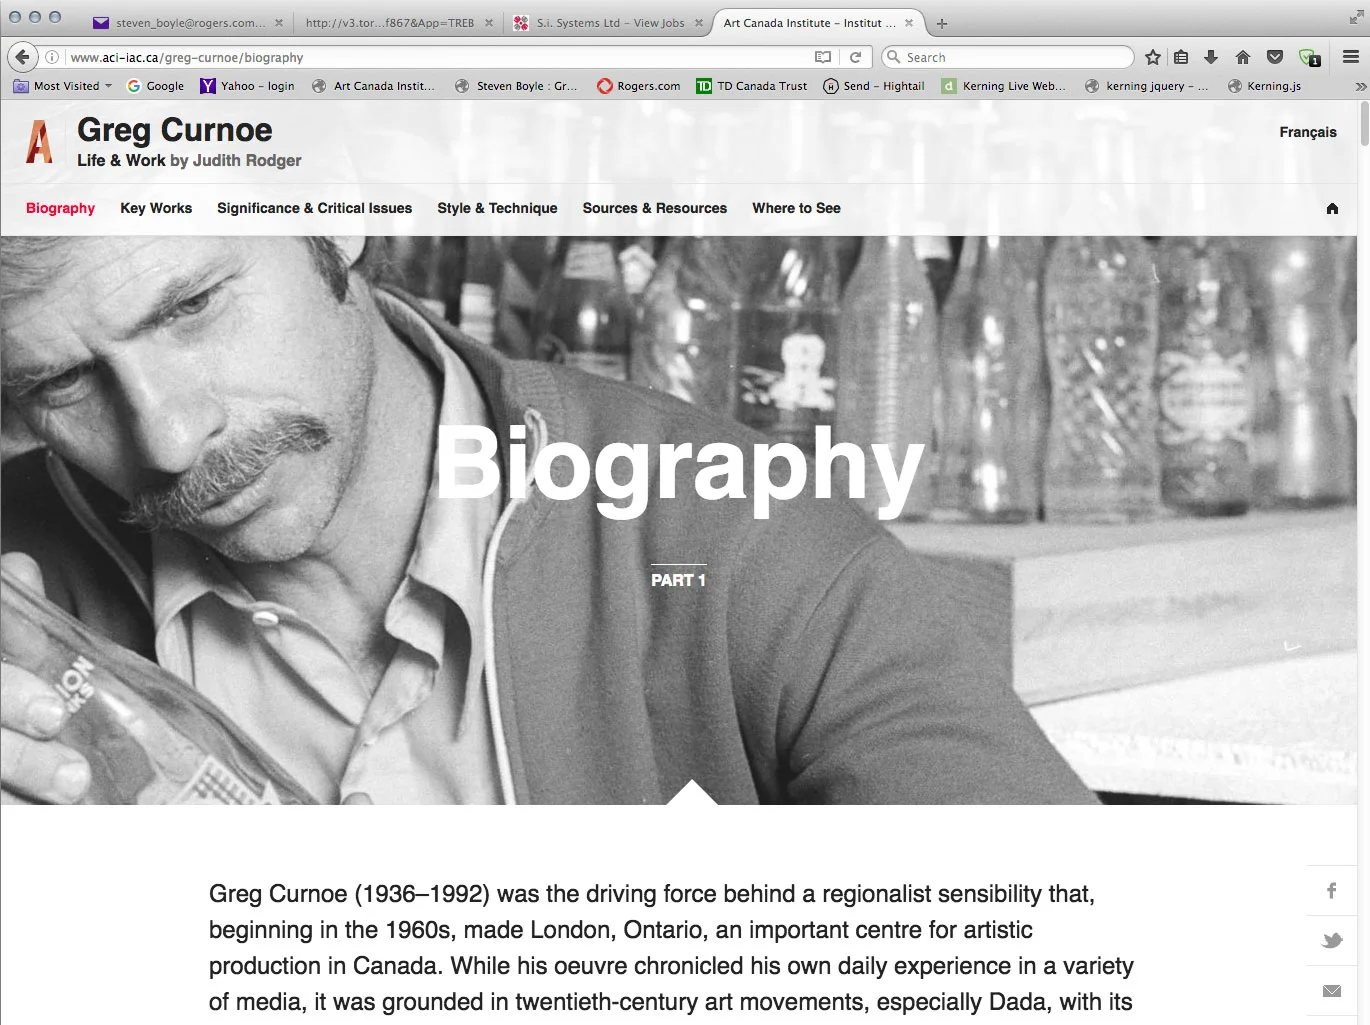Open the Rogers.com bookmark
Screen dimensions: 1370x1025
639,86
